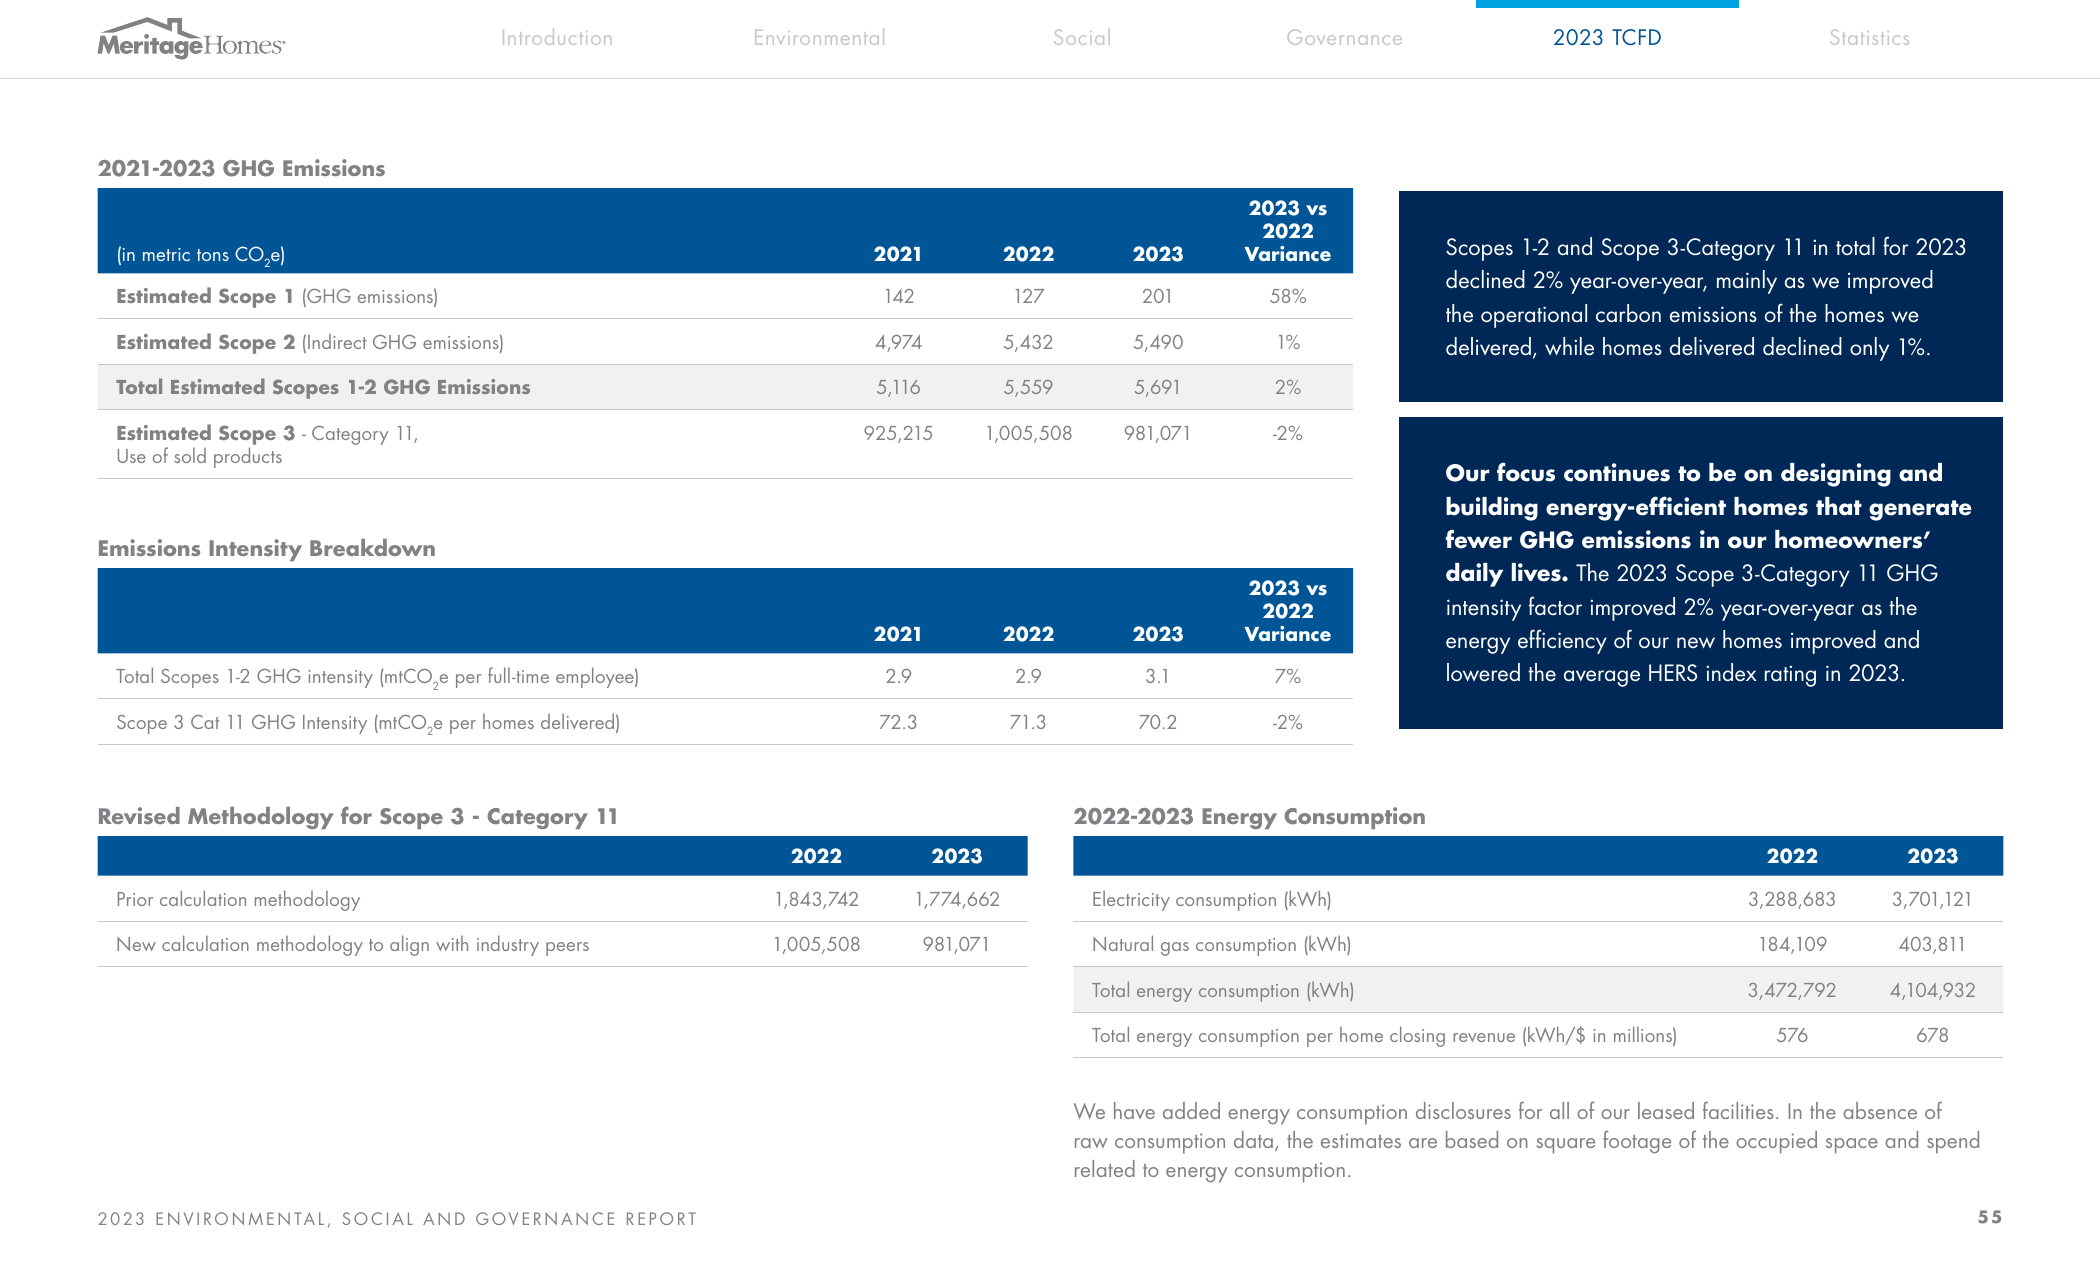This screenshot has width=2100, height=1275.
Task: Click the Scope 2 2023 value 5,490
Action: 1157,342
